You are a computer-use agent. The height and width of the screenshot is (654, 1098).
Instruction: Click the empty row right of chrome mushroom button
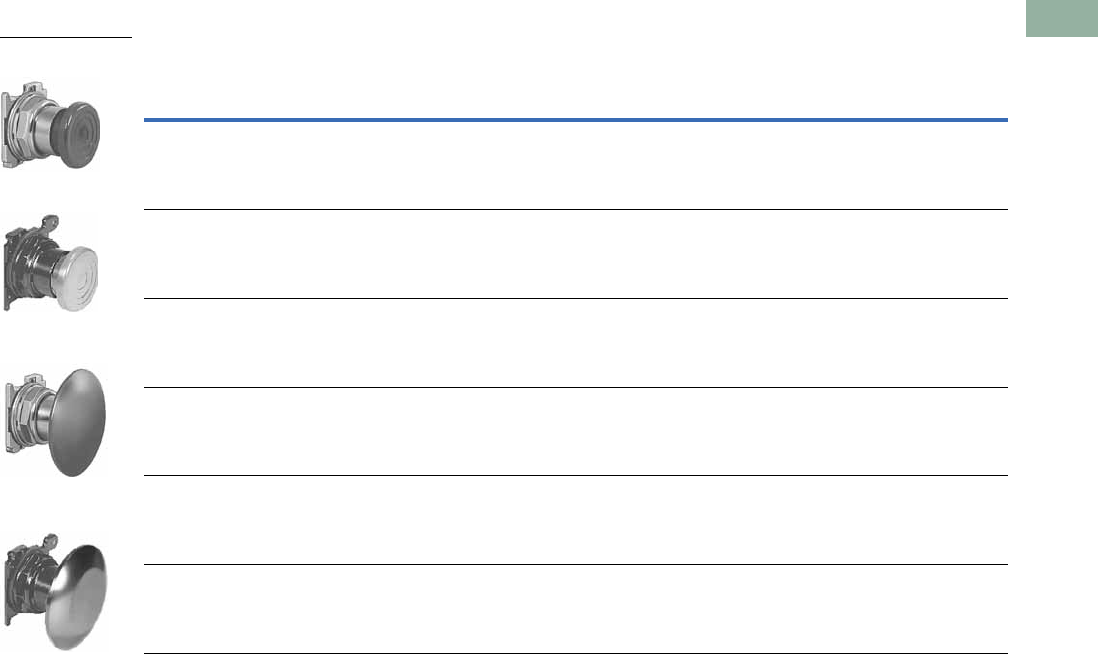[x=575, y=608]
